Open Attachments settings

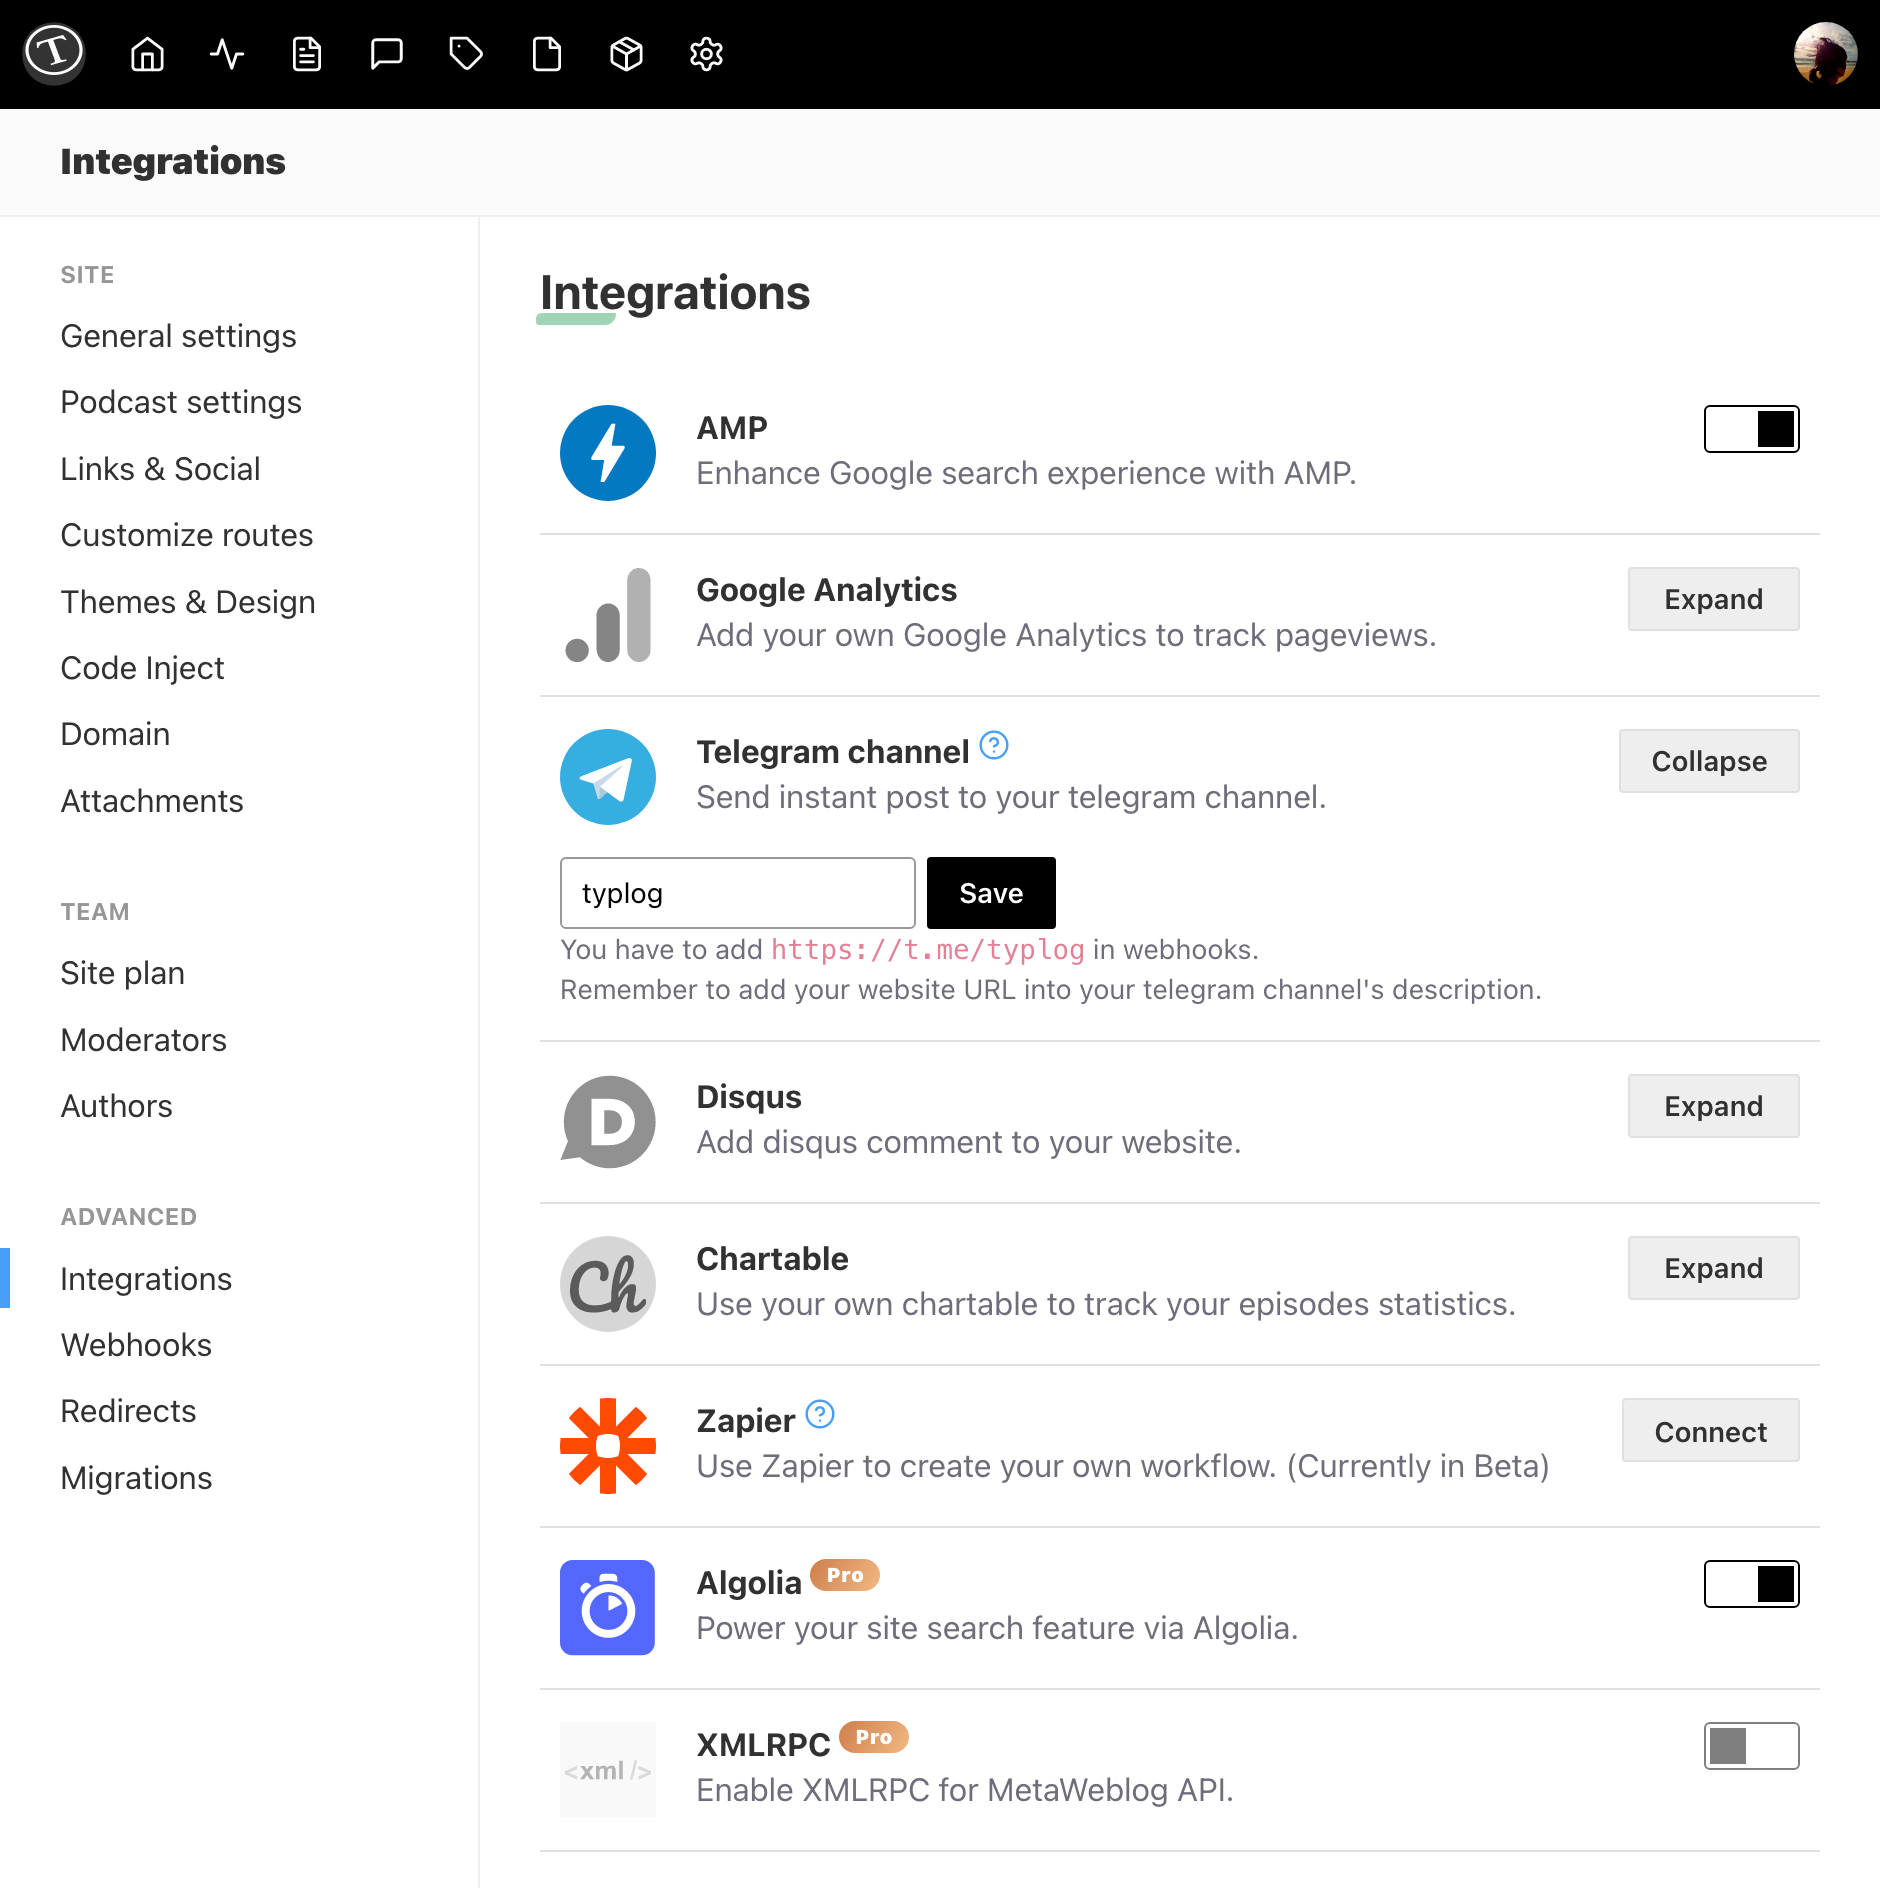[x=152, y=801]
